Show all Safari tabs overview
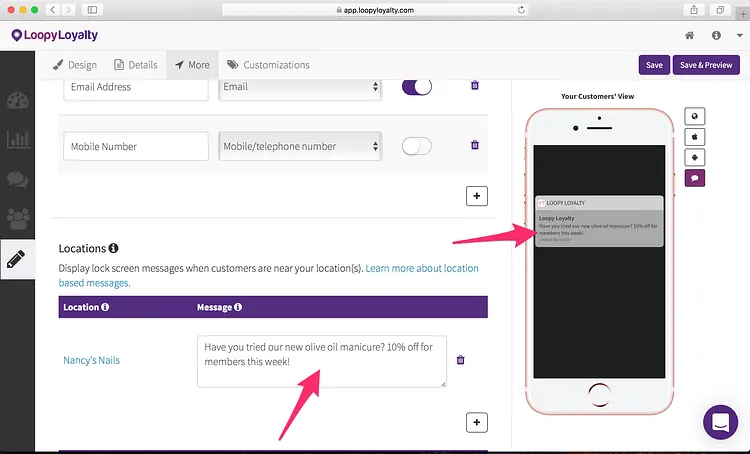Viewport: 750px width, 454px height. (x=720, y=10)
